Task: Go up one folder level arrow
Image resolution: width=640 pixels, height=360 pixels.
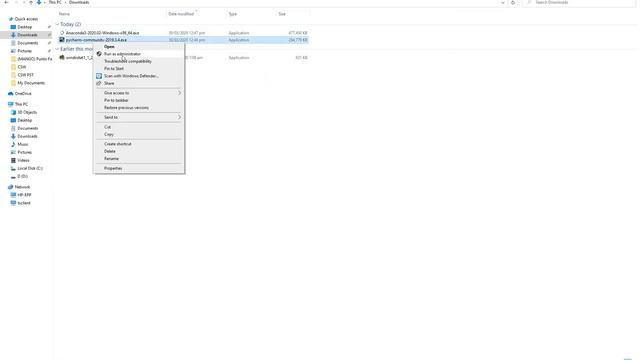Action: click(x=31, y=2)
